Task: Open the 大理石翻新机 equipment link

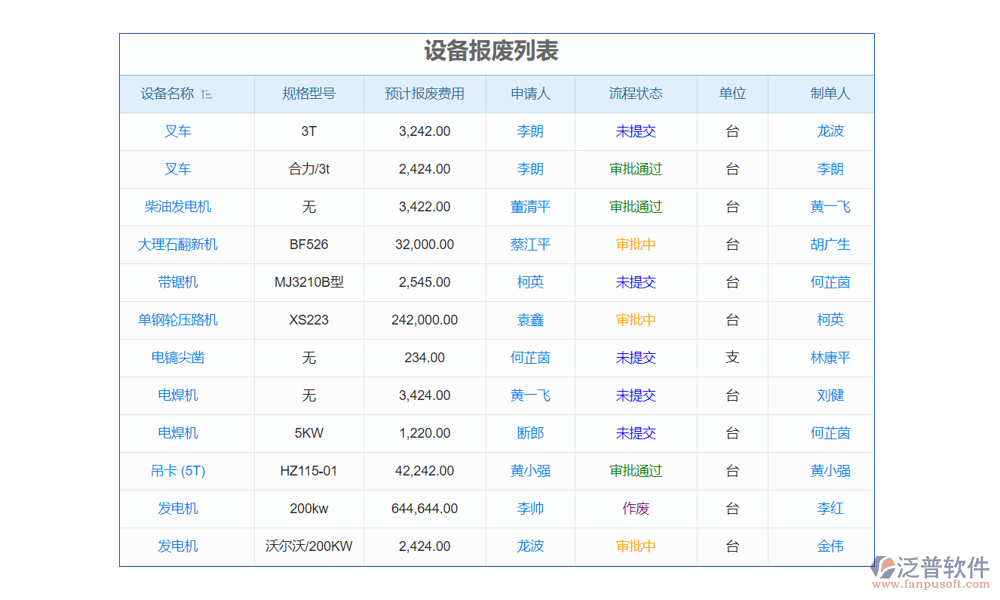Action: (x=178, y=244)
